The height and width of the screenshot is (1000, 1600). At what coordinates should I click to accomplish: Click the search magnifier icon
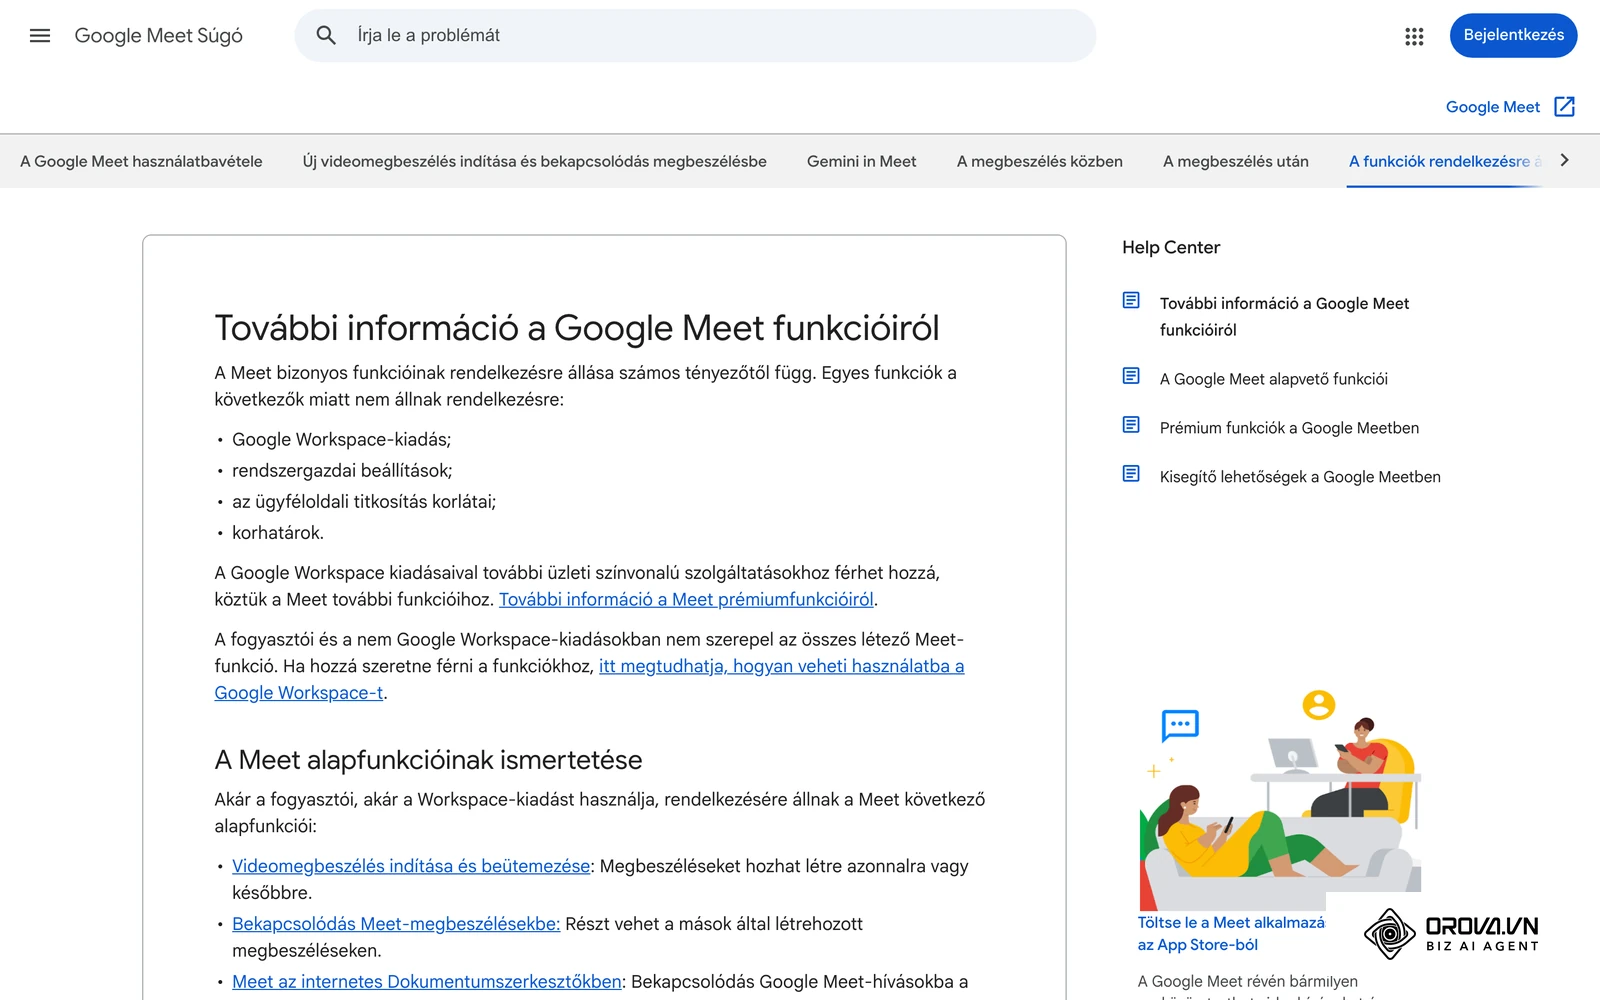(326, 35)
